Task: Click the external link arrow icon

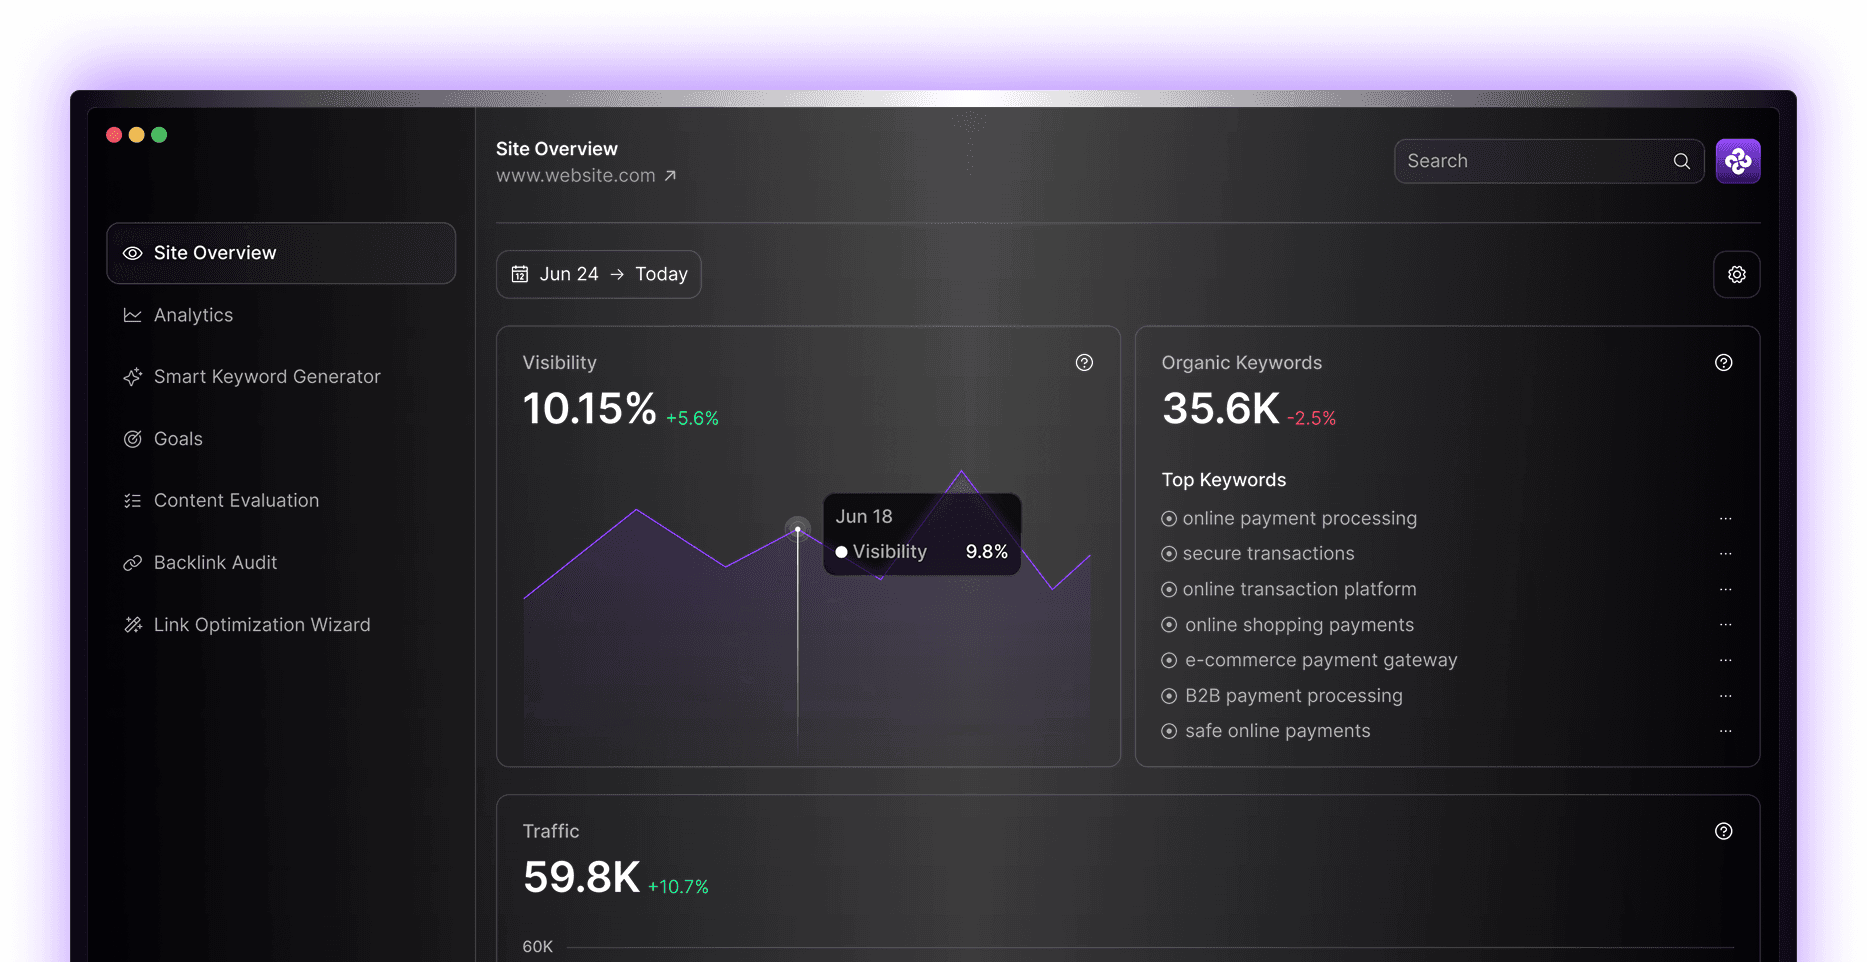Action: pos(670,176)
